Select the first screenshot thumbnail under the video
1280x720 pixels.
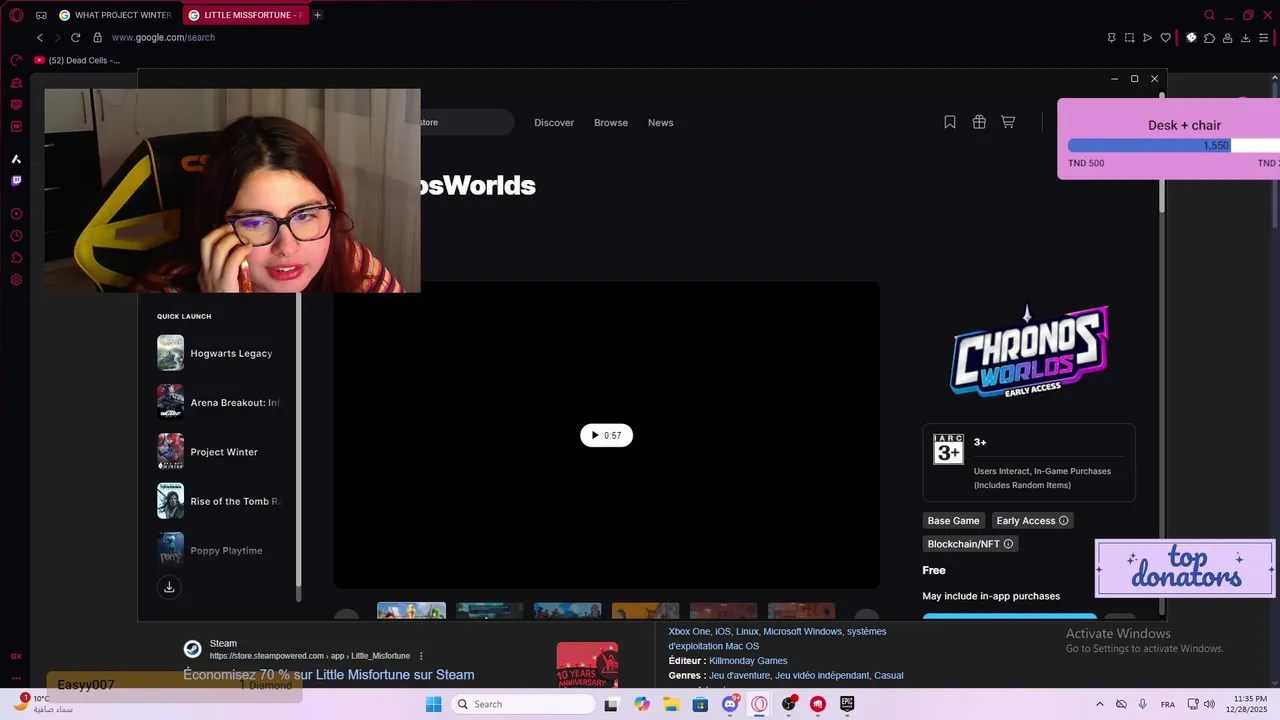tap(411, 611)
